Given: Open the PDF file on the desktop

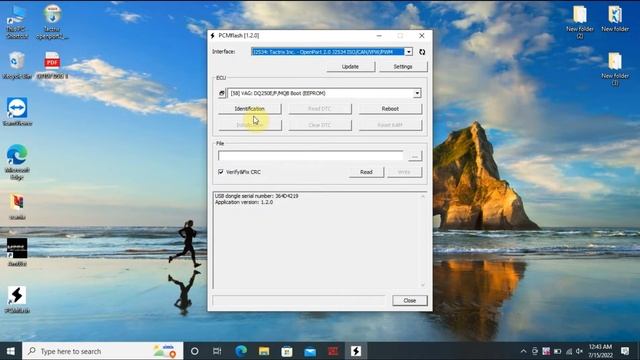Looking at the screenshot, I should [52, 65].
